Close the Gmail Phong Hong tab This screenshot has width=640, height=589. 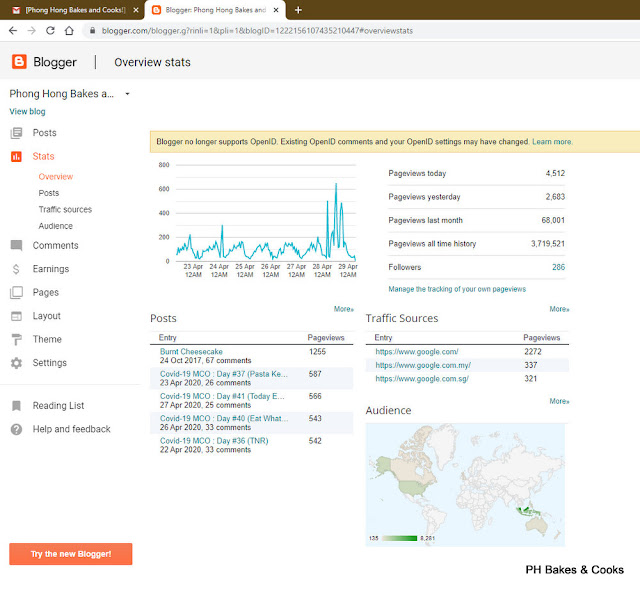point(136,10)
